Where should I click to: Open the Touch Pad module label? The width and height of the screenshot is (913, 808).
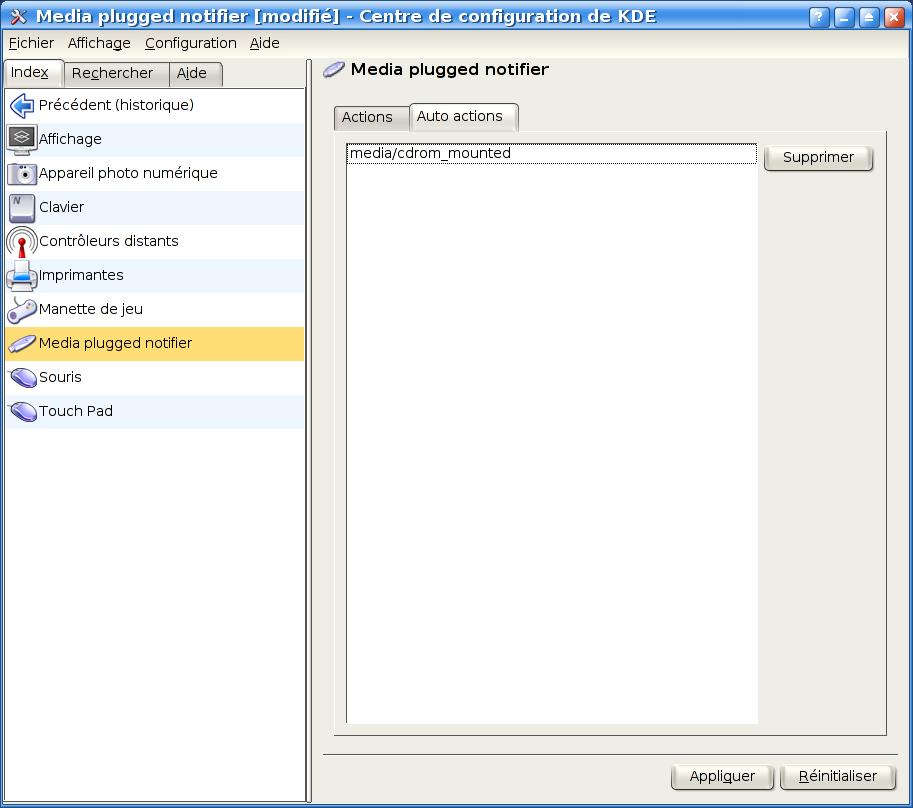point(76,411)
